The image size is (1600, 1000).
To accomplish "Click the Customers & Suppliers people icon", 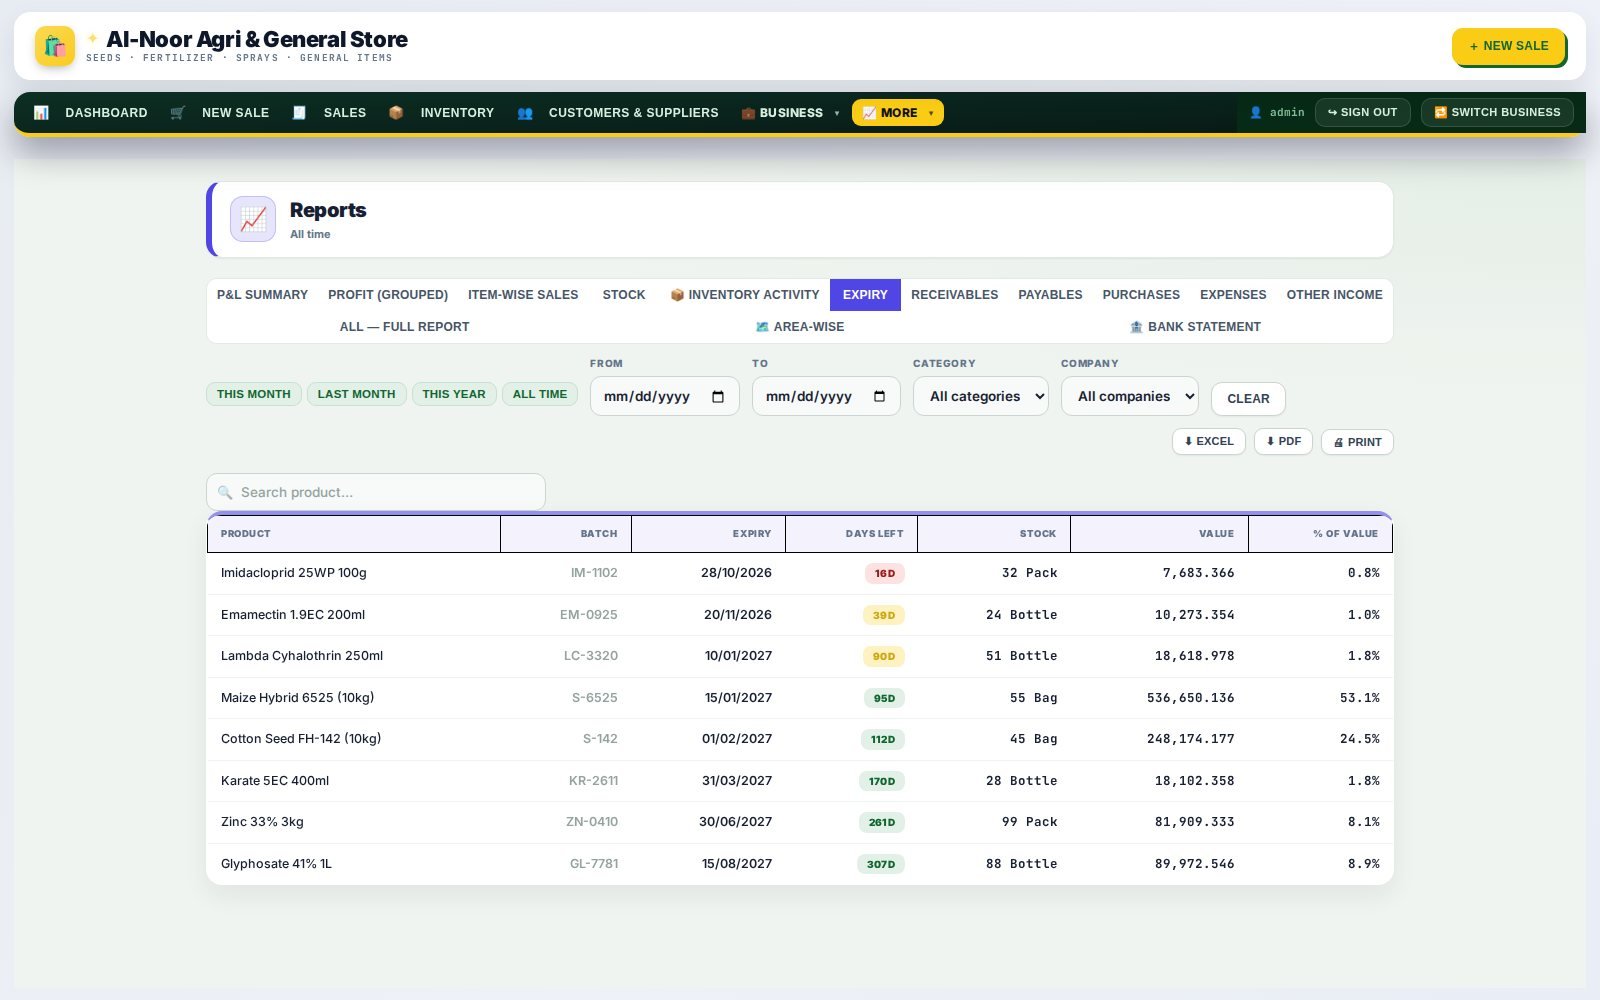I will coord(525,113).
